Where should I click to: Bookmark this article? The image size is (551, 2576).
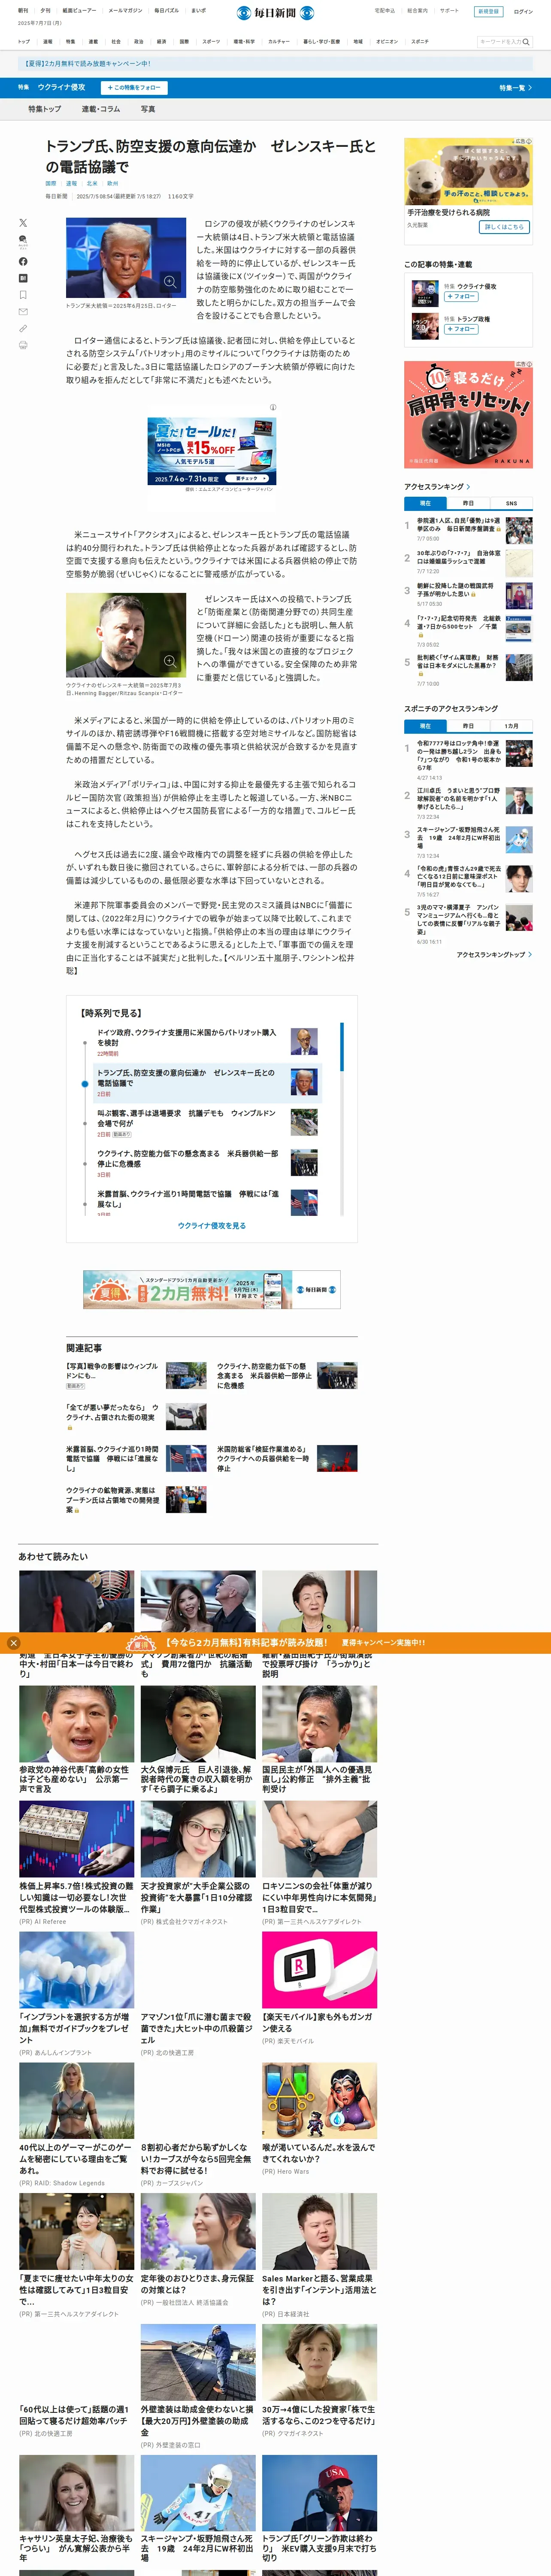coord(23,295)
